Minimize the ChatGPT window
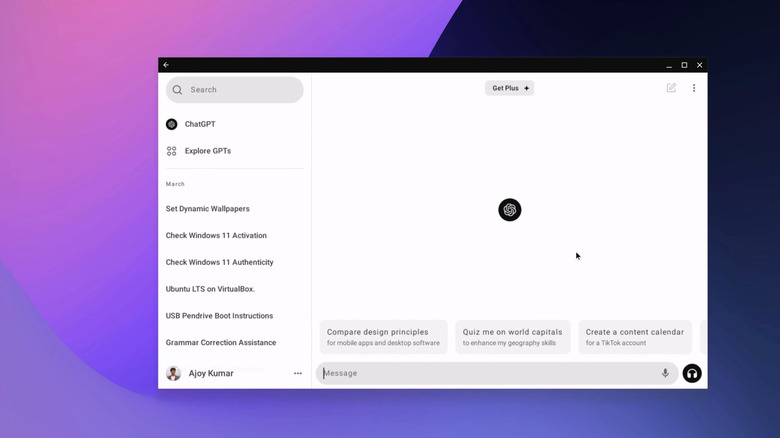 pos(669,65)
